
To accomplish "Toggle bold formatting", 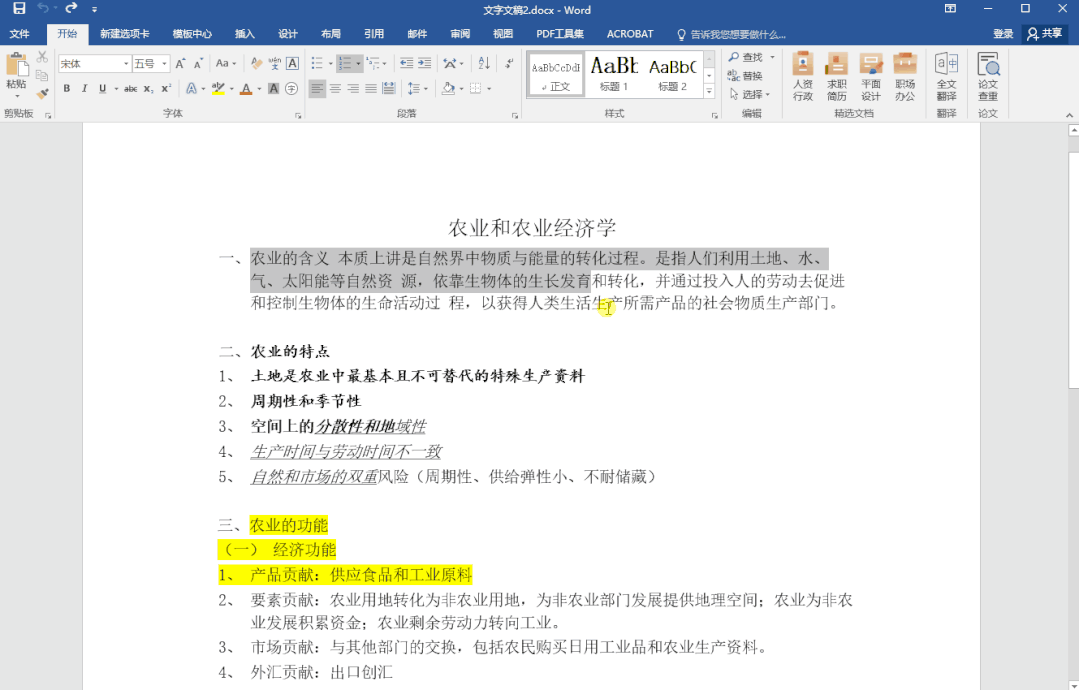I will pos(66,89).
